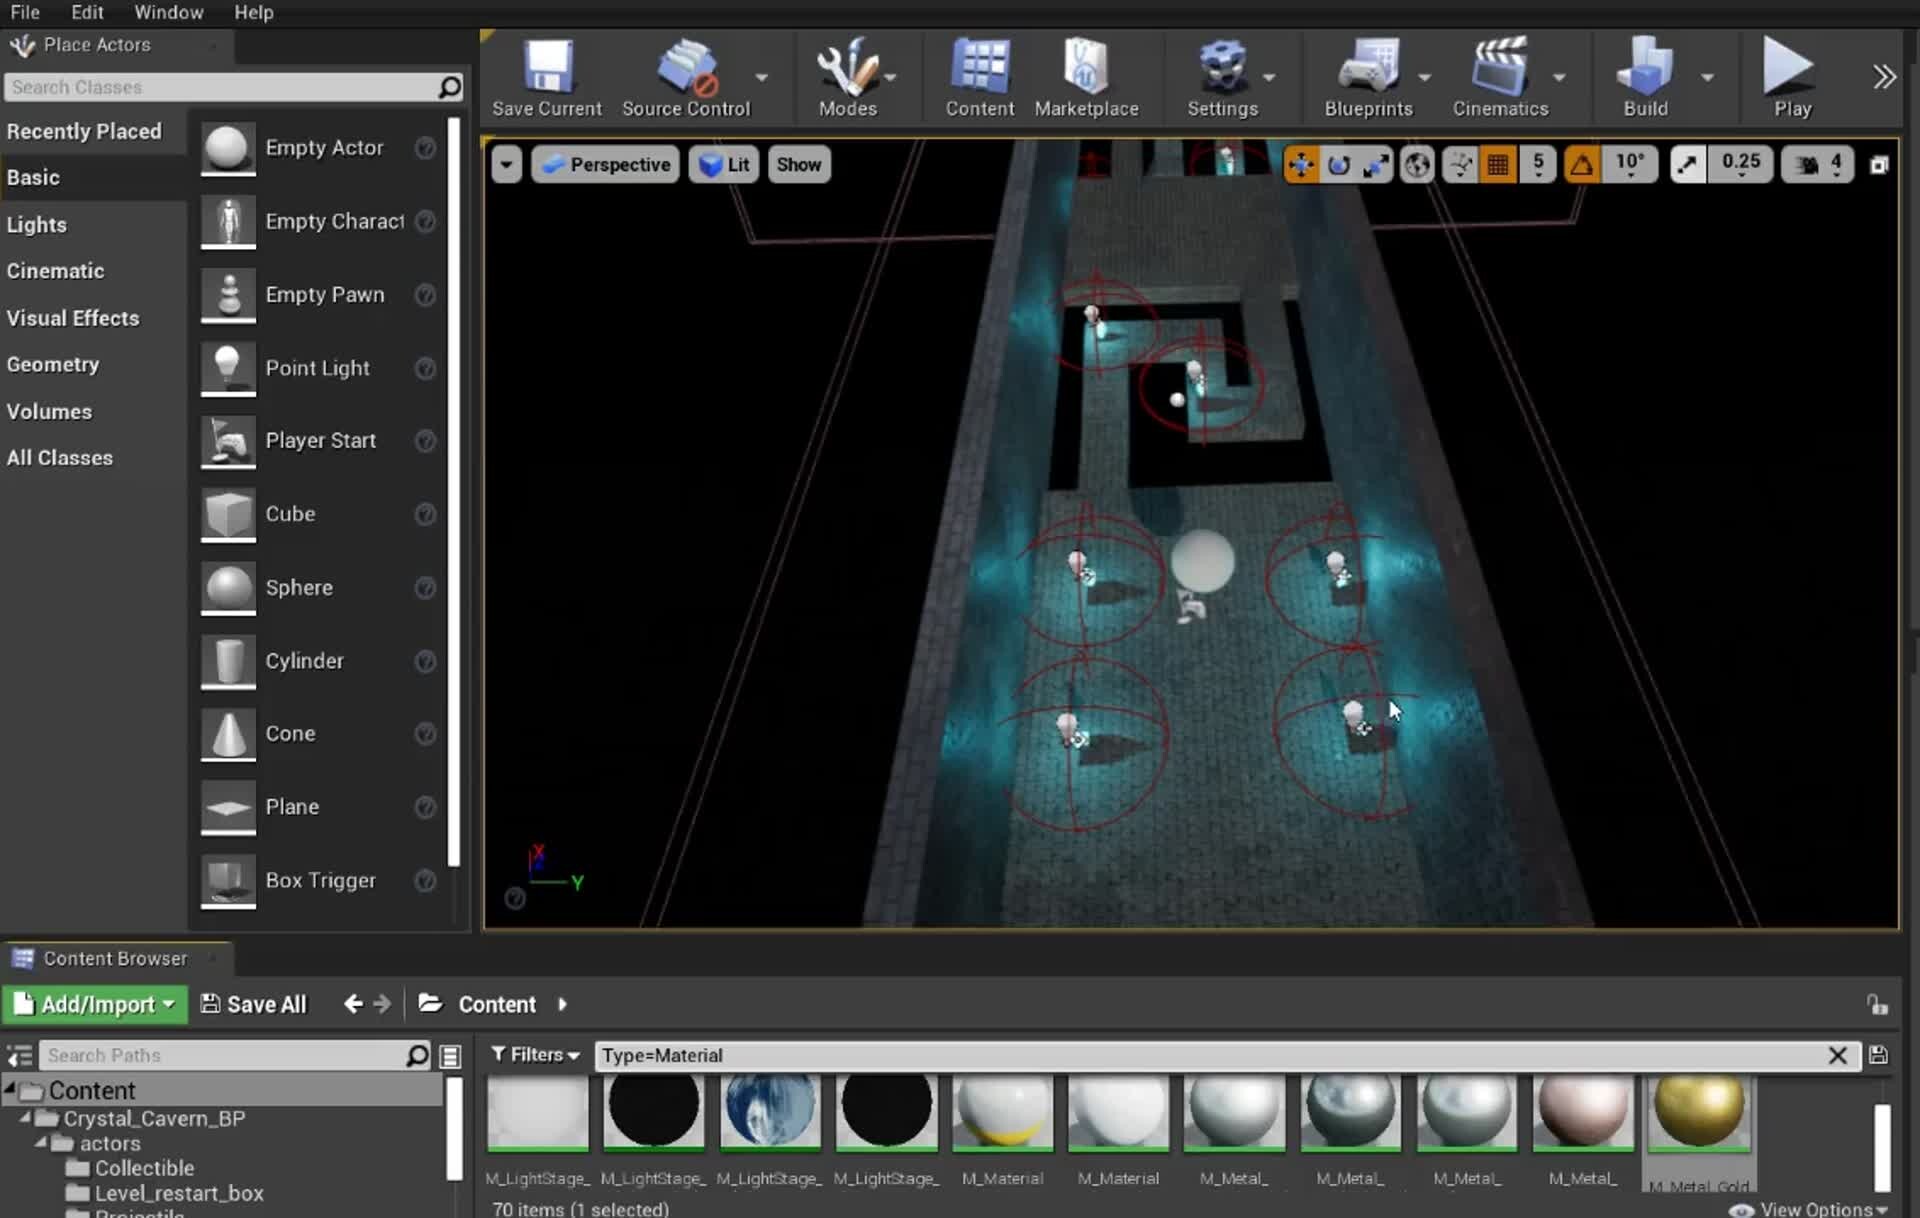Click the world/local coordinate system globe icon
The width and height of the screenshot is (1920, 1218).
click(1418, 164)
